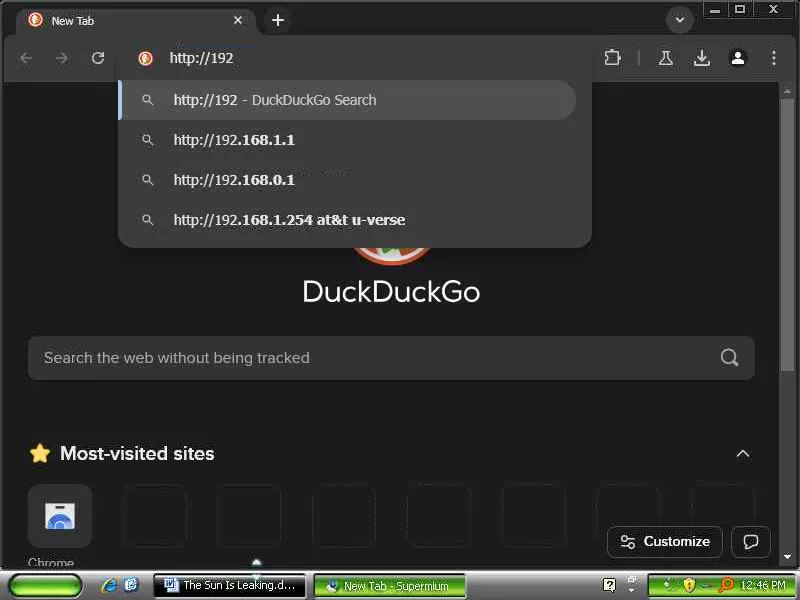The width and height of the screenshot is (800, 600).
Task: Click the vertical scrollbar thumb
Action: click(787, 235)
